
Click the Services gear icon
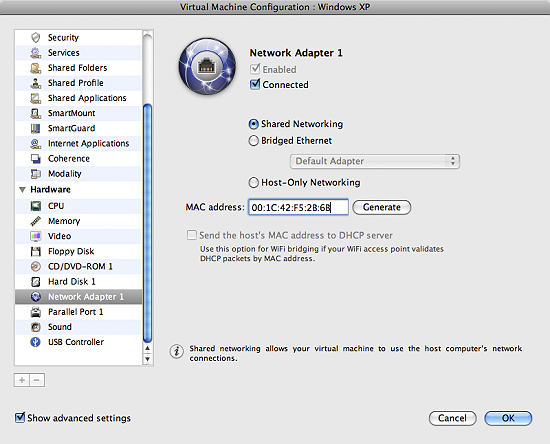tap(35, 53)
